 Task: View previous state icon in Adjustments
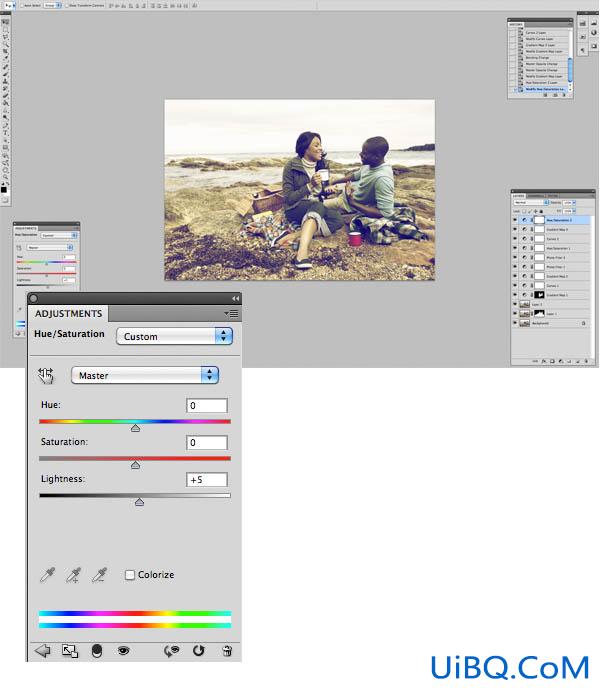coord(171,651)
